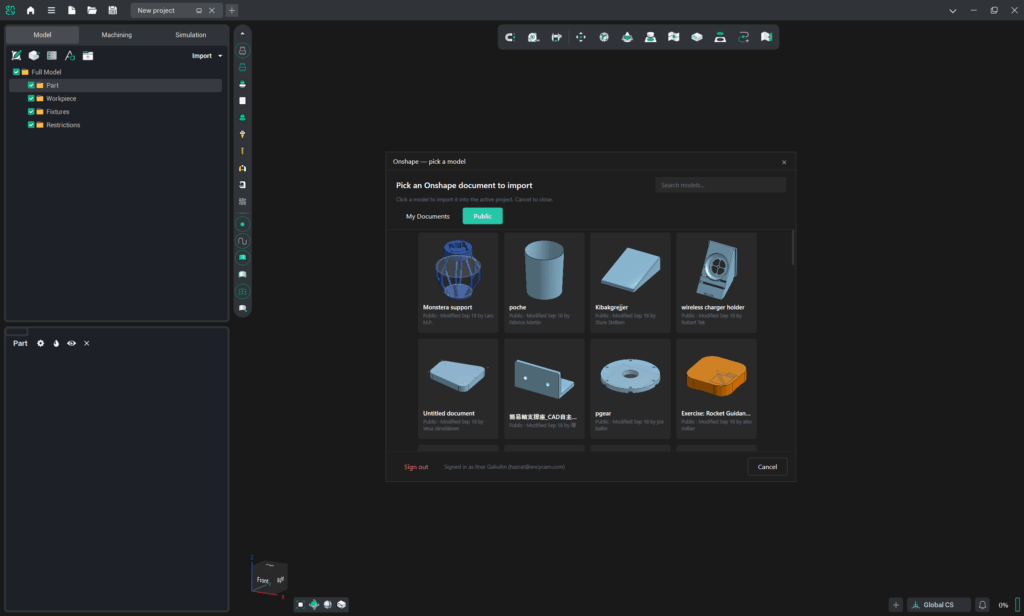1024x616 pixels.
Task: Click the dimension arrow tool in top toolbar
Action: click(556, 37)
